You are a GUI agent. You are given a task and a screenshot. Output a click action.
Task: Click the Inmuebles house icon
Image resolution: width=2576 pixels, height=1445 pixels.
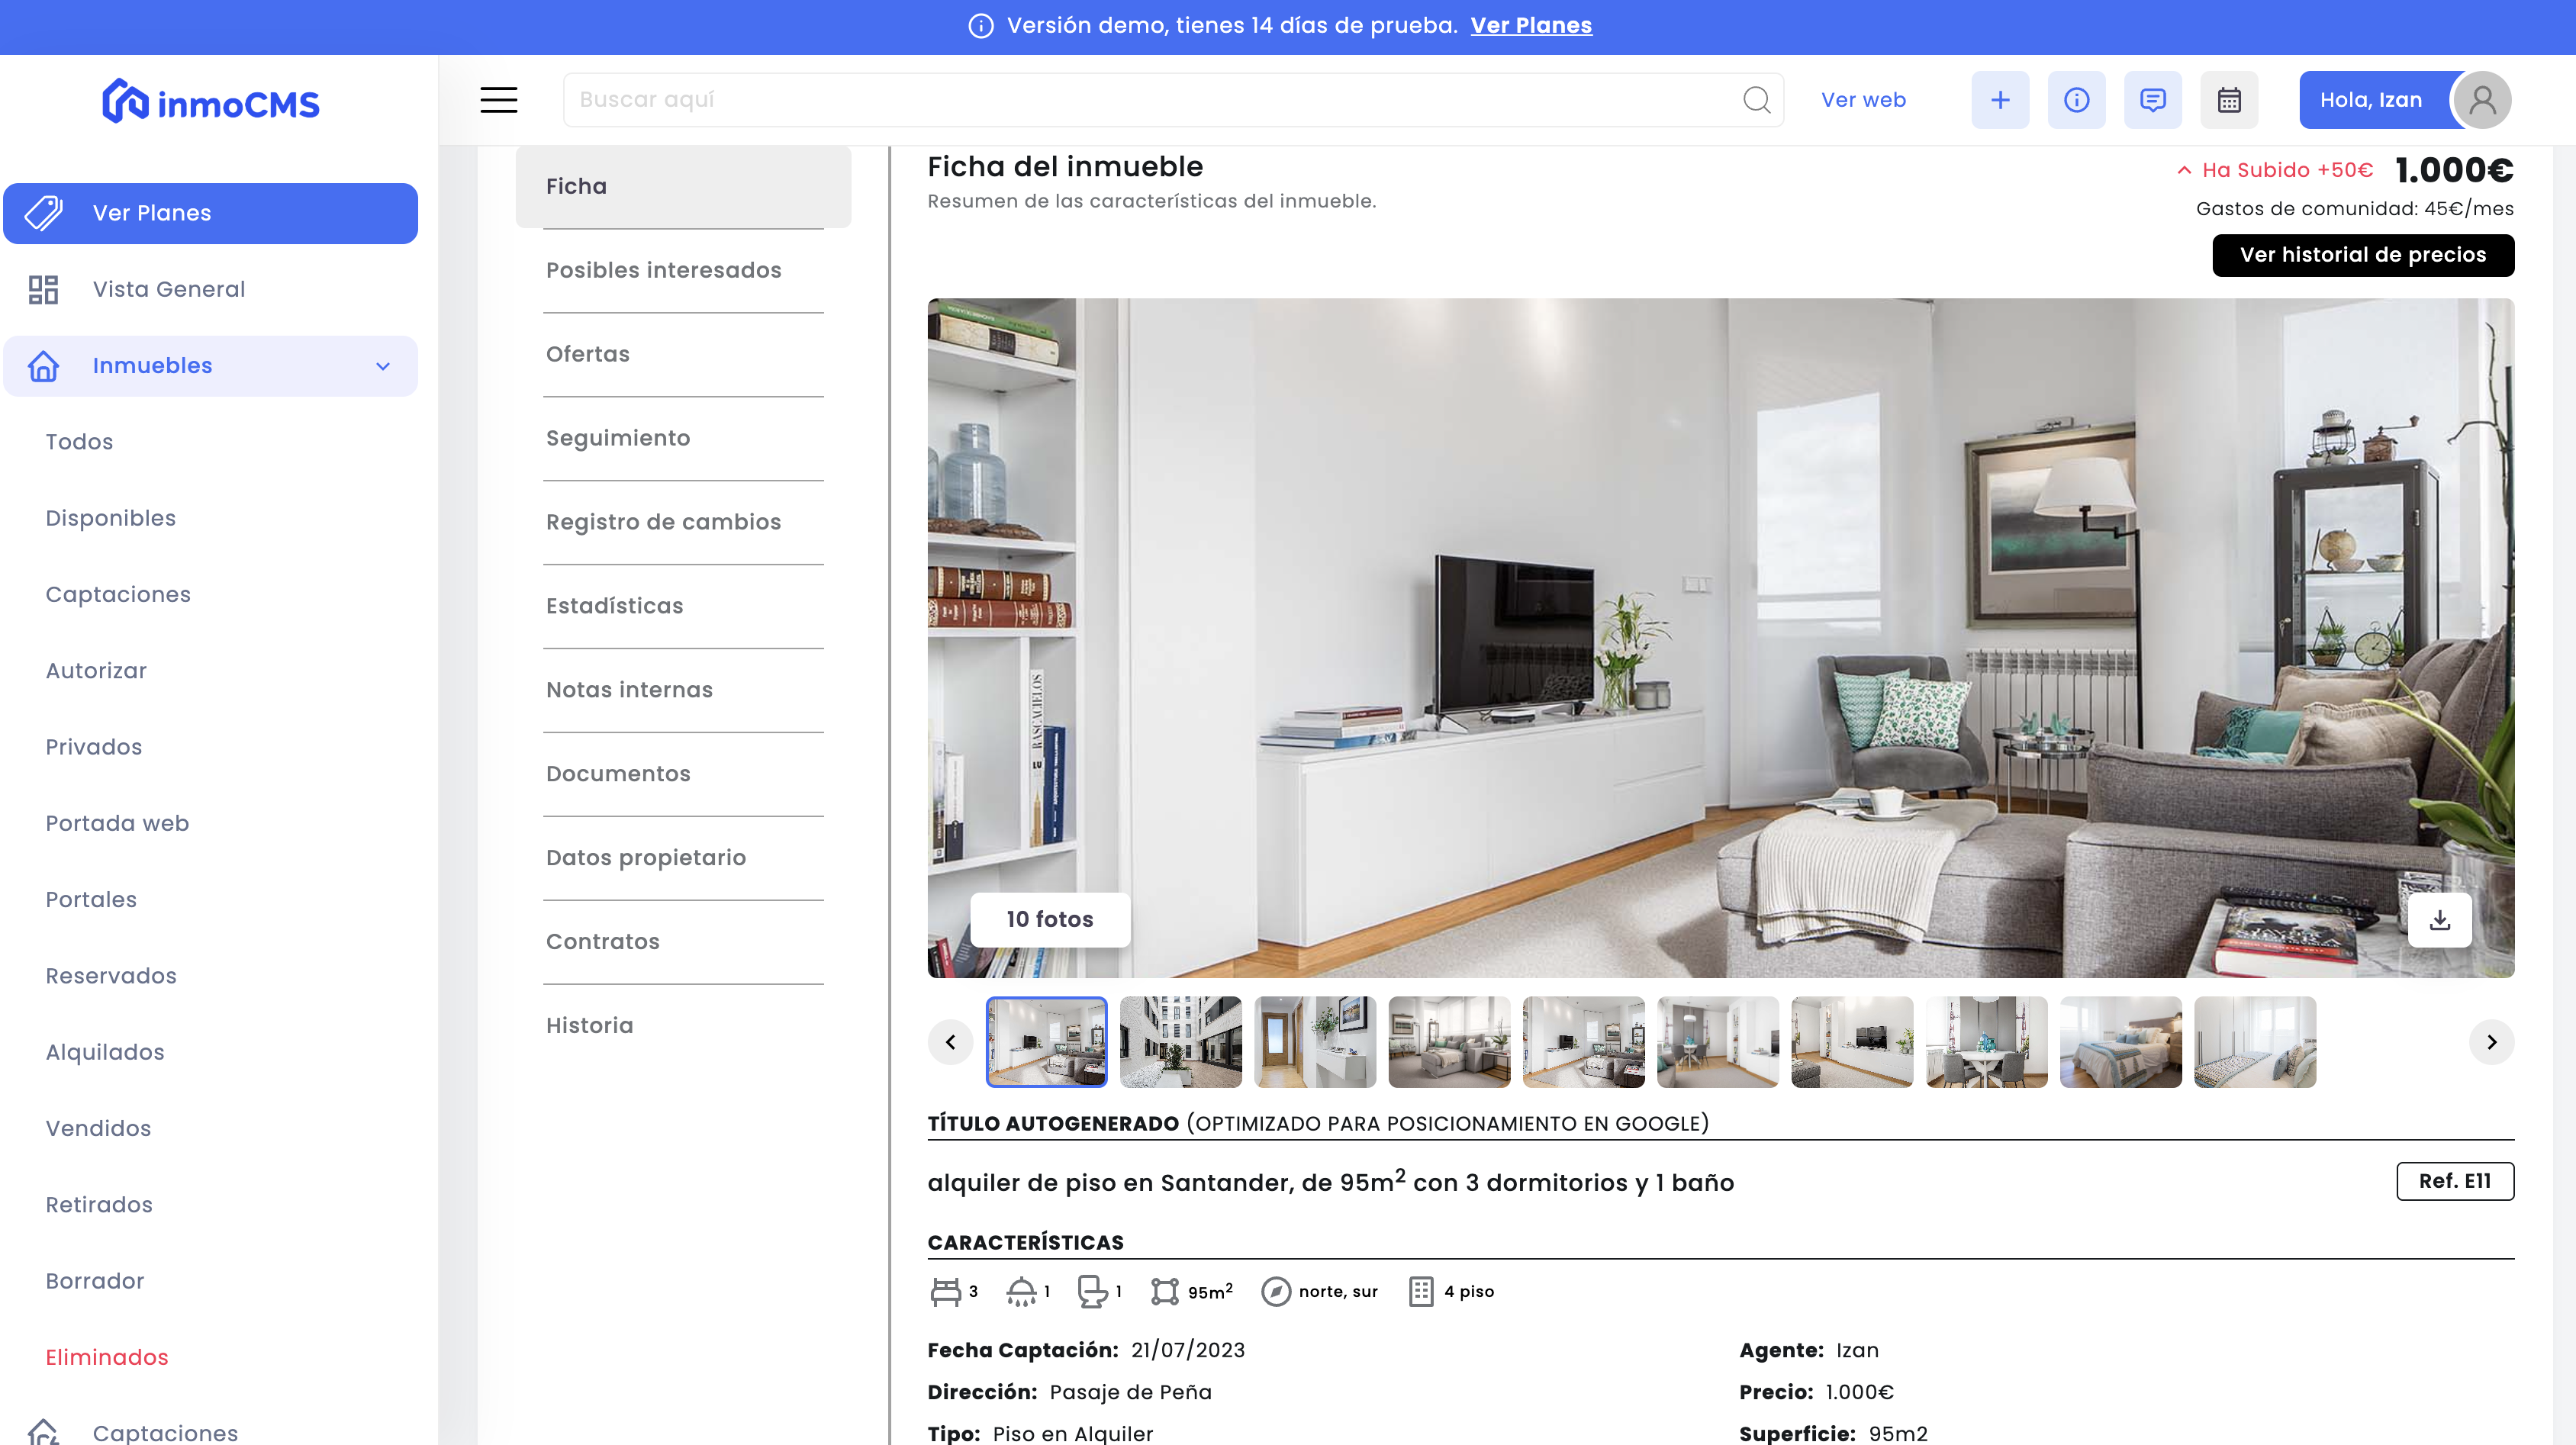[43, 366]
